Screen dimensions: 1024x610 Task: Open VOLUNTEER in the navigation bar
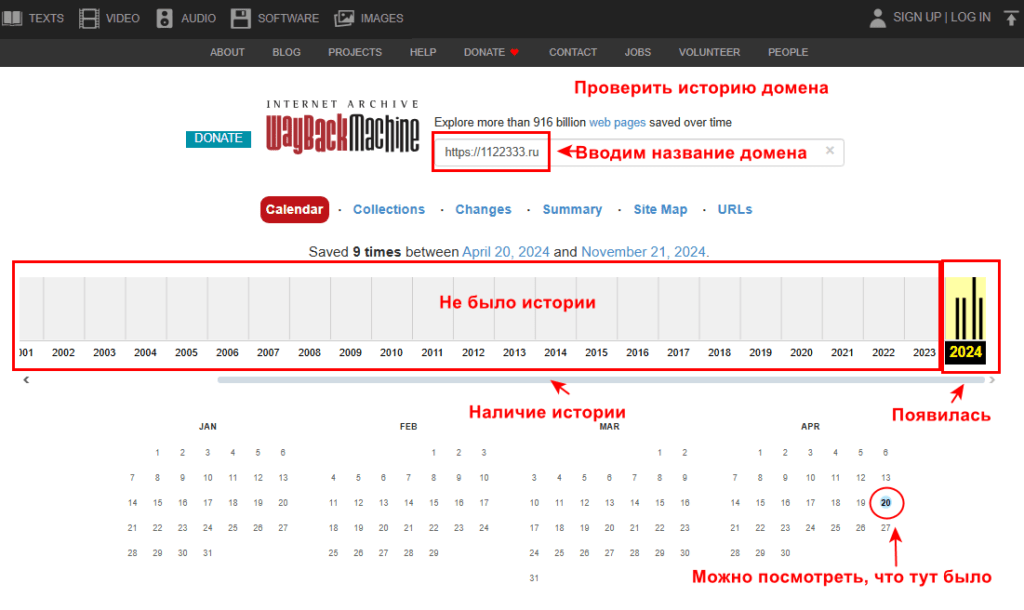[x=709, y=52]
